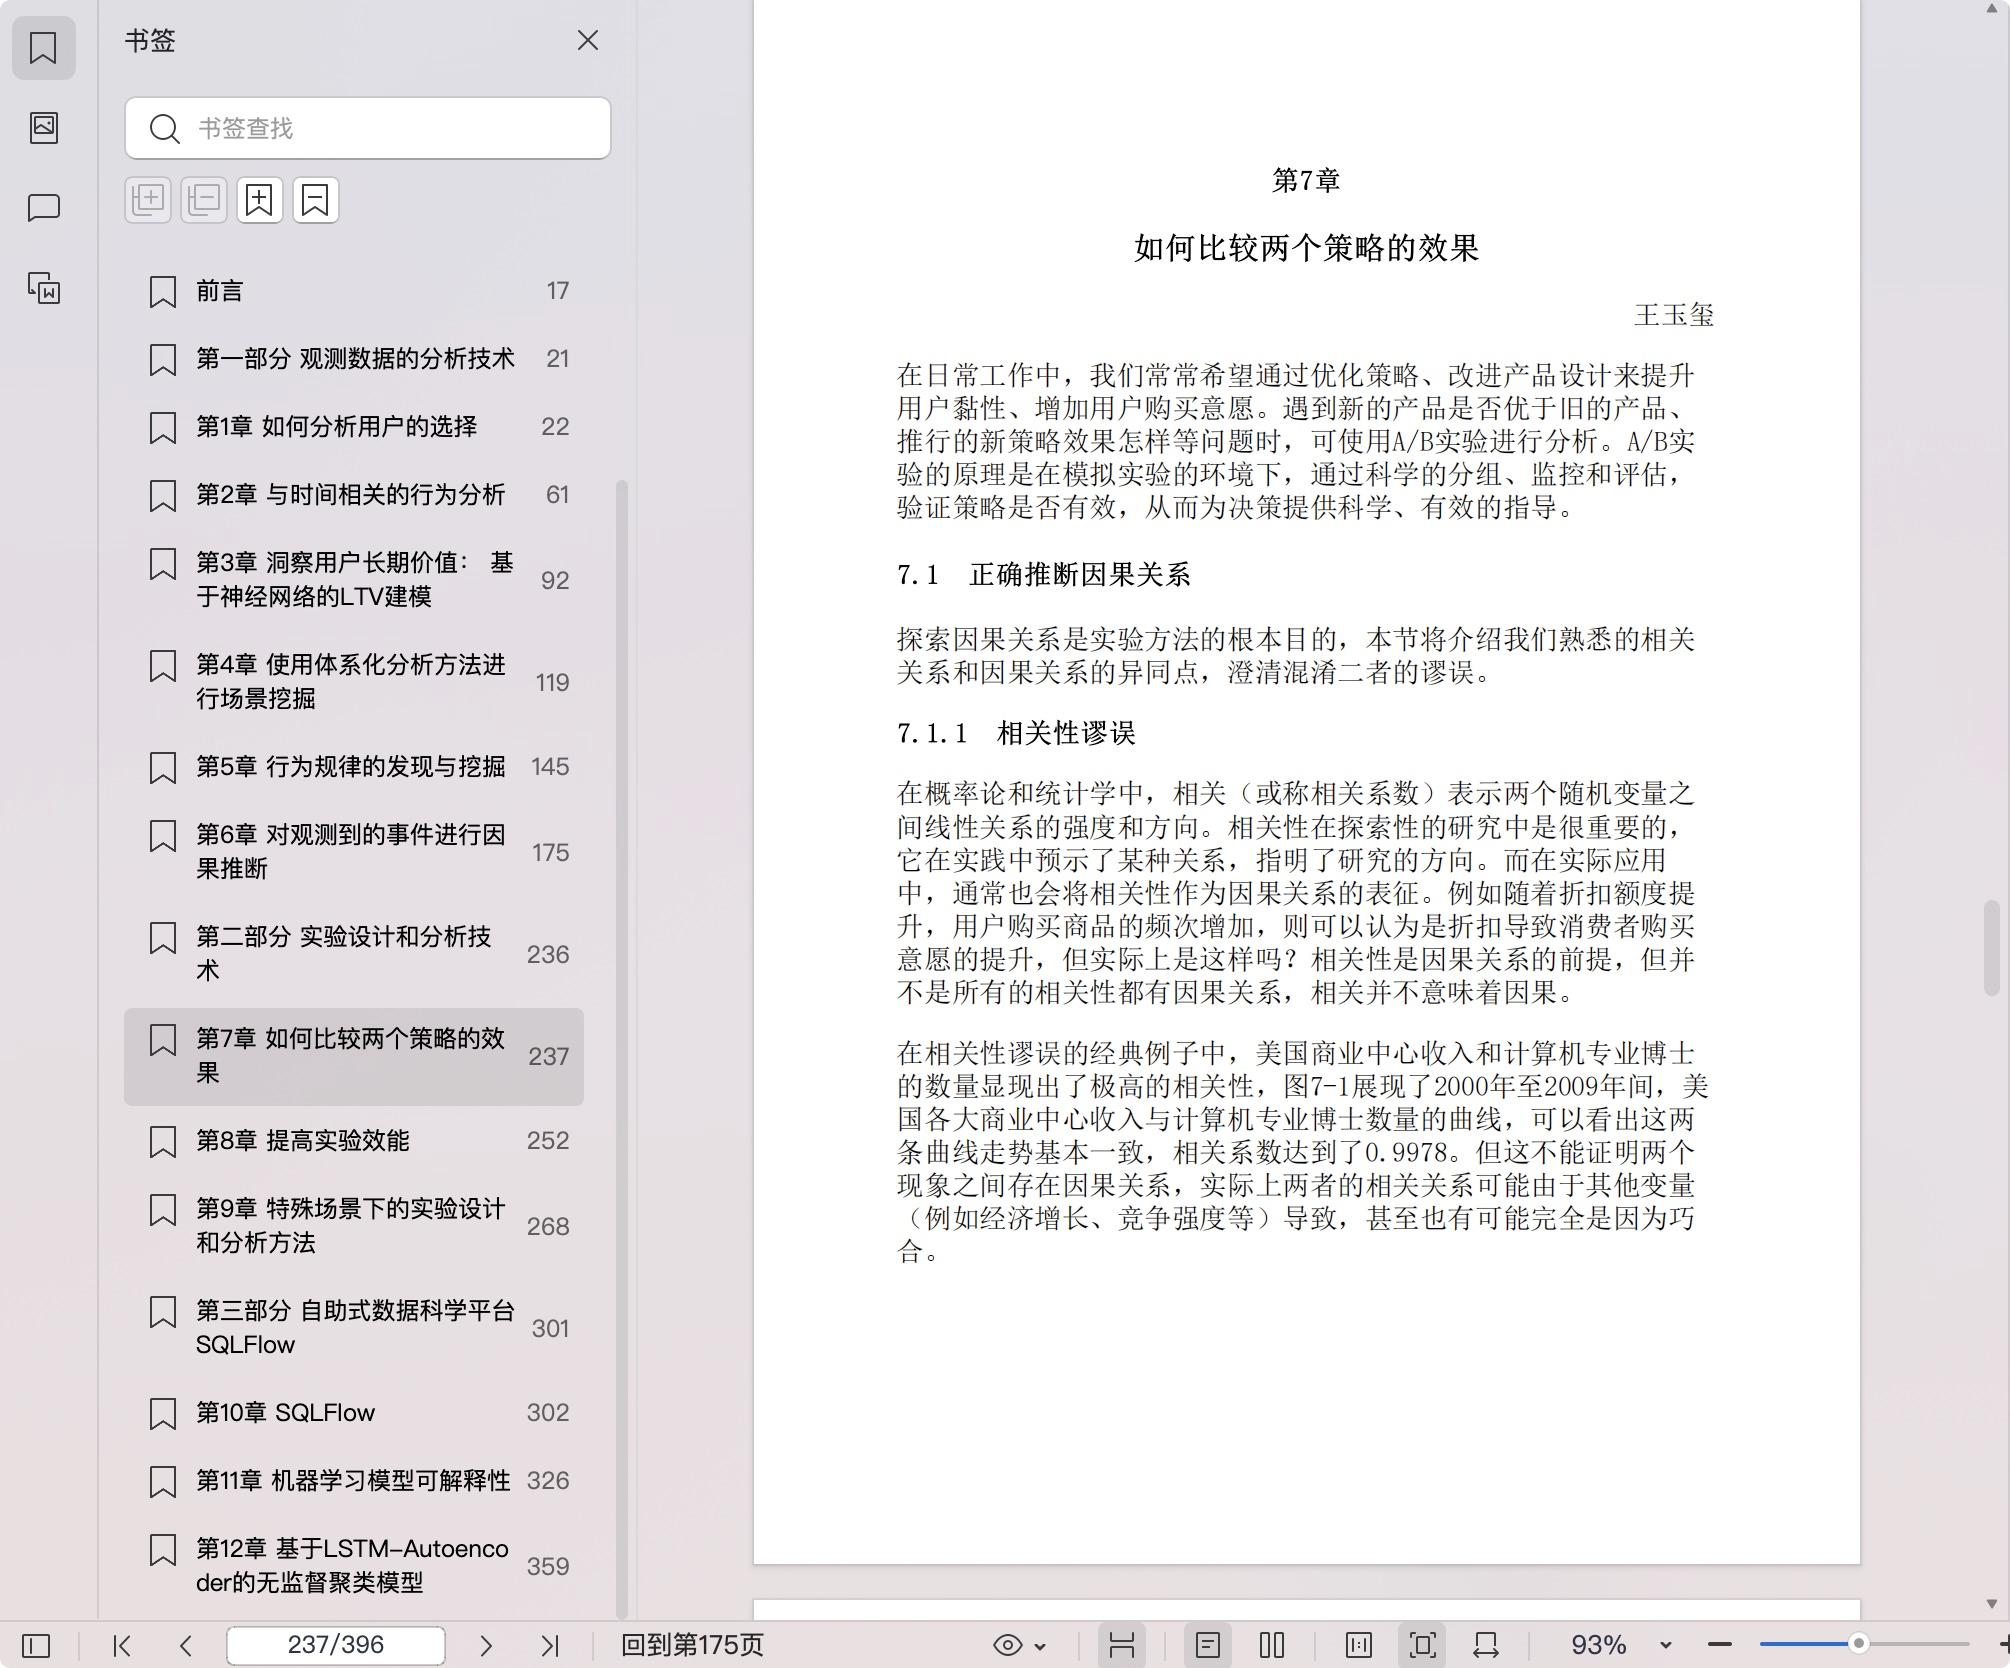
Task: Switch to two-page view
Action: click(x=1272, y=1645)
